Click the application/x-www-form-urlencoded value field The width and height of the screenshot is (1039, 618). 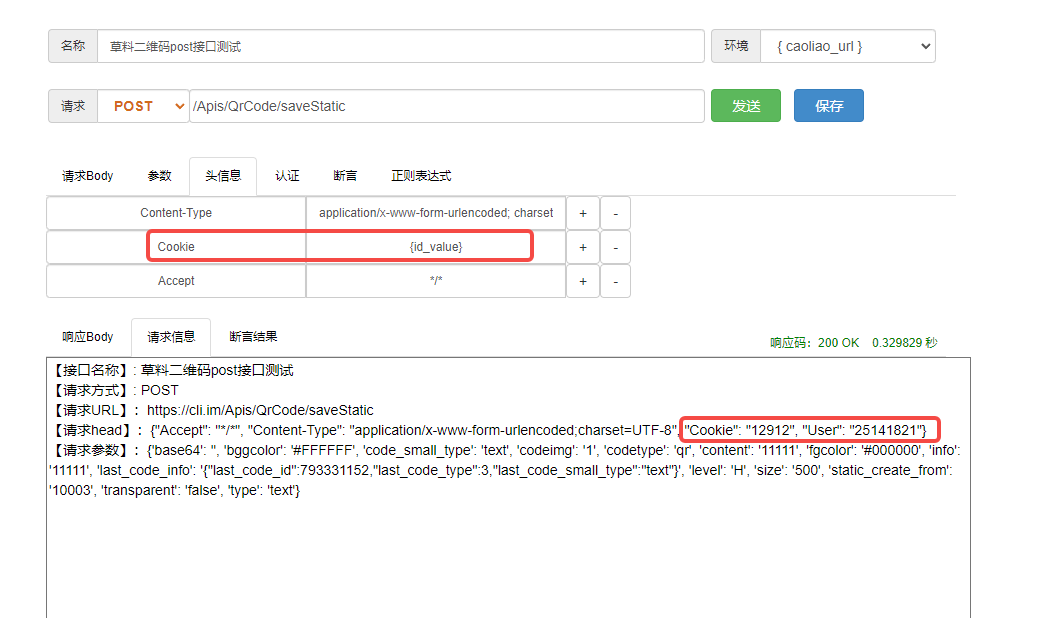coord(436,213)
